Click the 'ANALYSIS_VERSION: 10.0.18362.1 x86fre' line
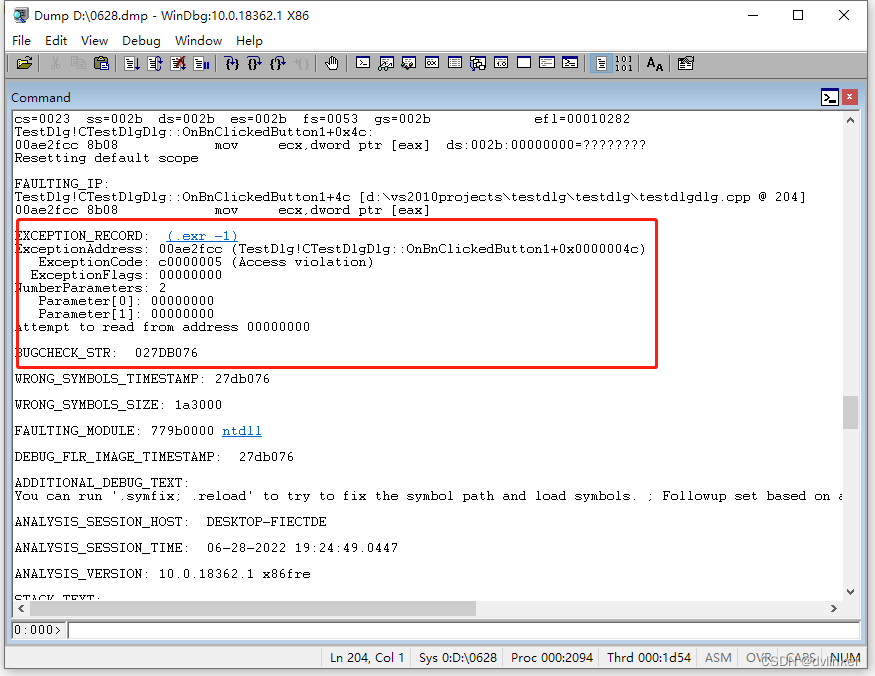This screenshot has height=676, width=875. pyautogui.click(x=162, y=574)
